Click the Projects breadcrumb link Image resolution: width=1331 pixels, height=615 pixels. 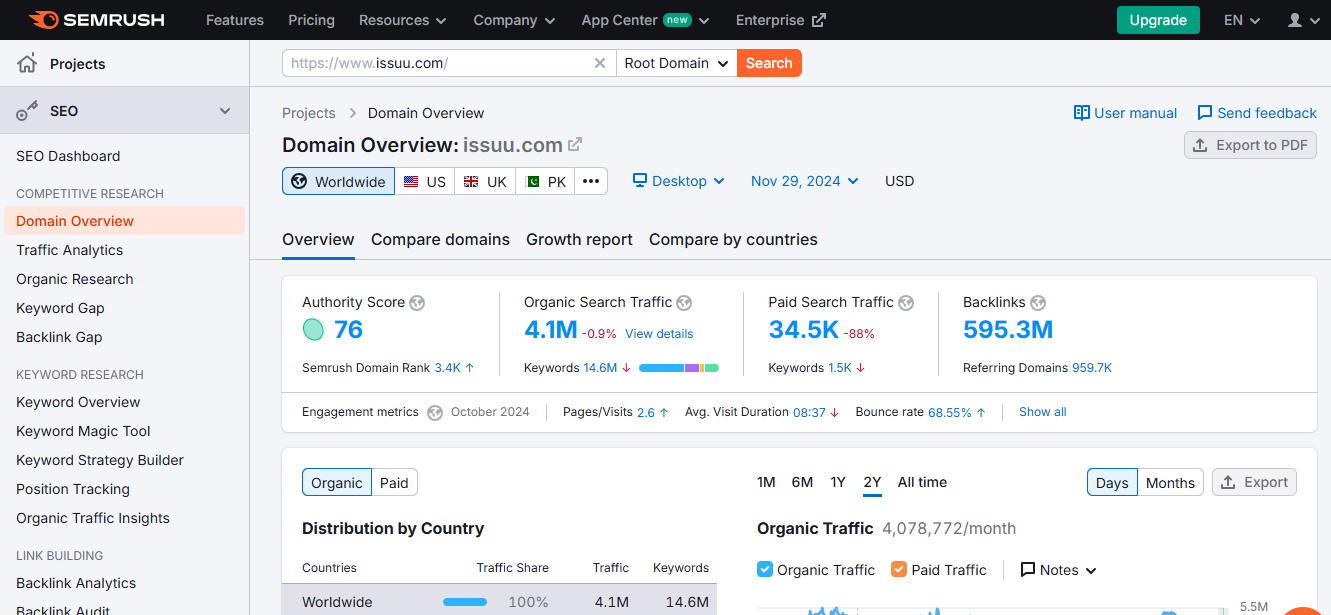tap(309, 113)
